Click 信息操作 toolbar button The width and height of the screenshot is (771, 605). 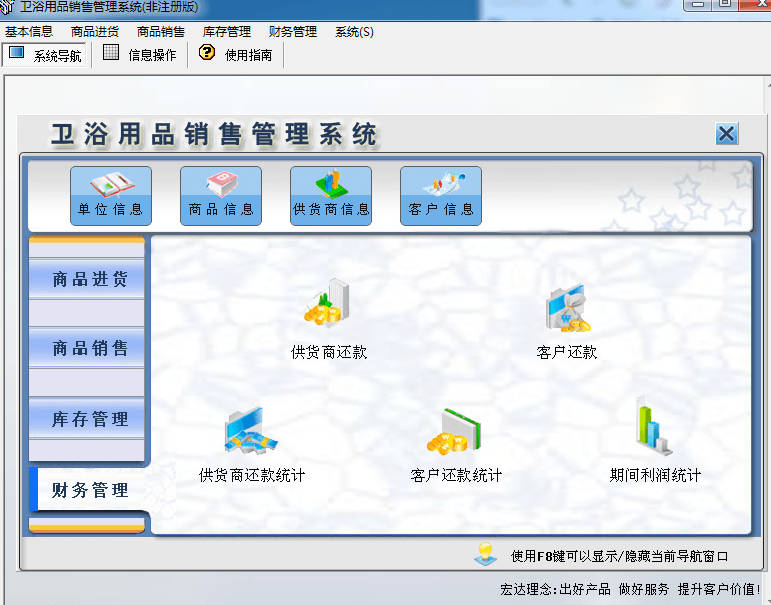(x=140, y=55)
